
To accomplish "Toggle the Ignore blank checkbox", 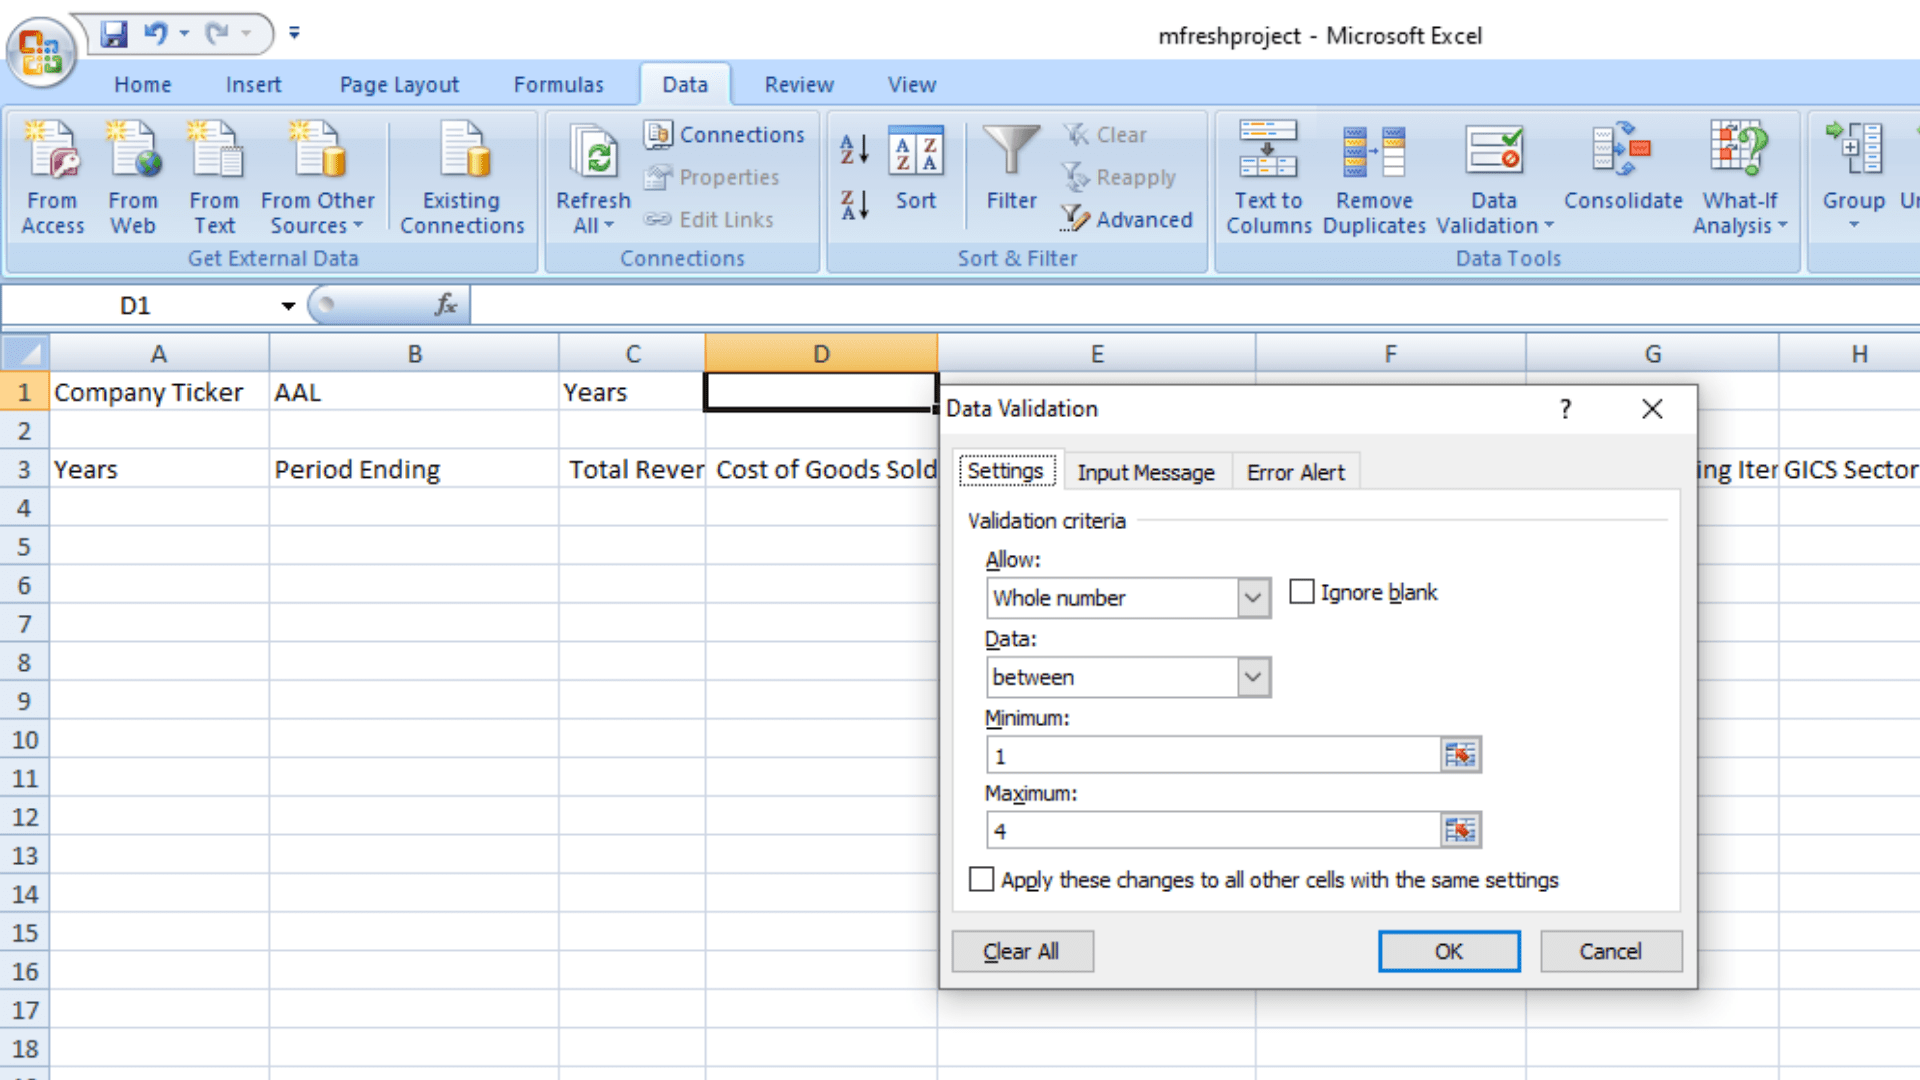I will (1301, 592).
